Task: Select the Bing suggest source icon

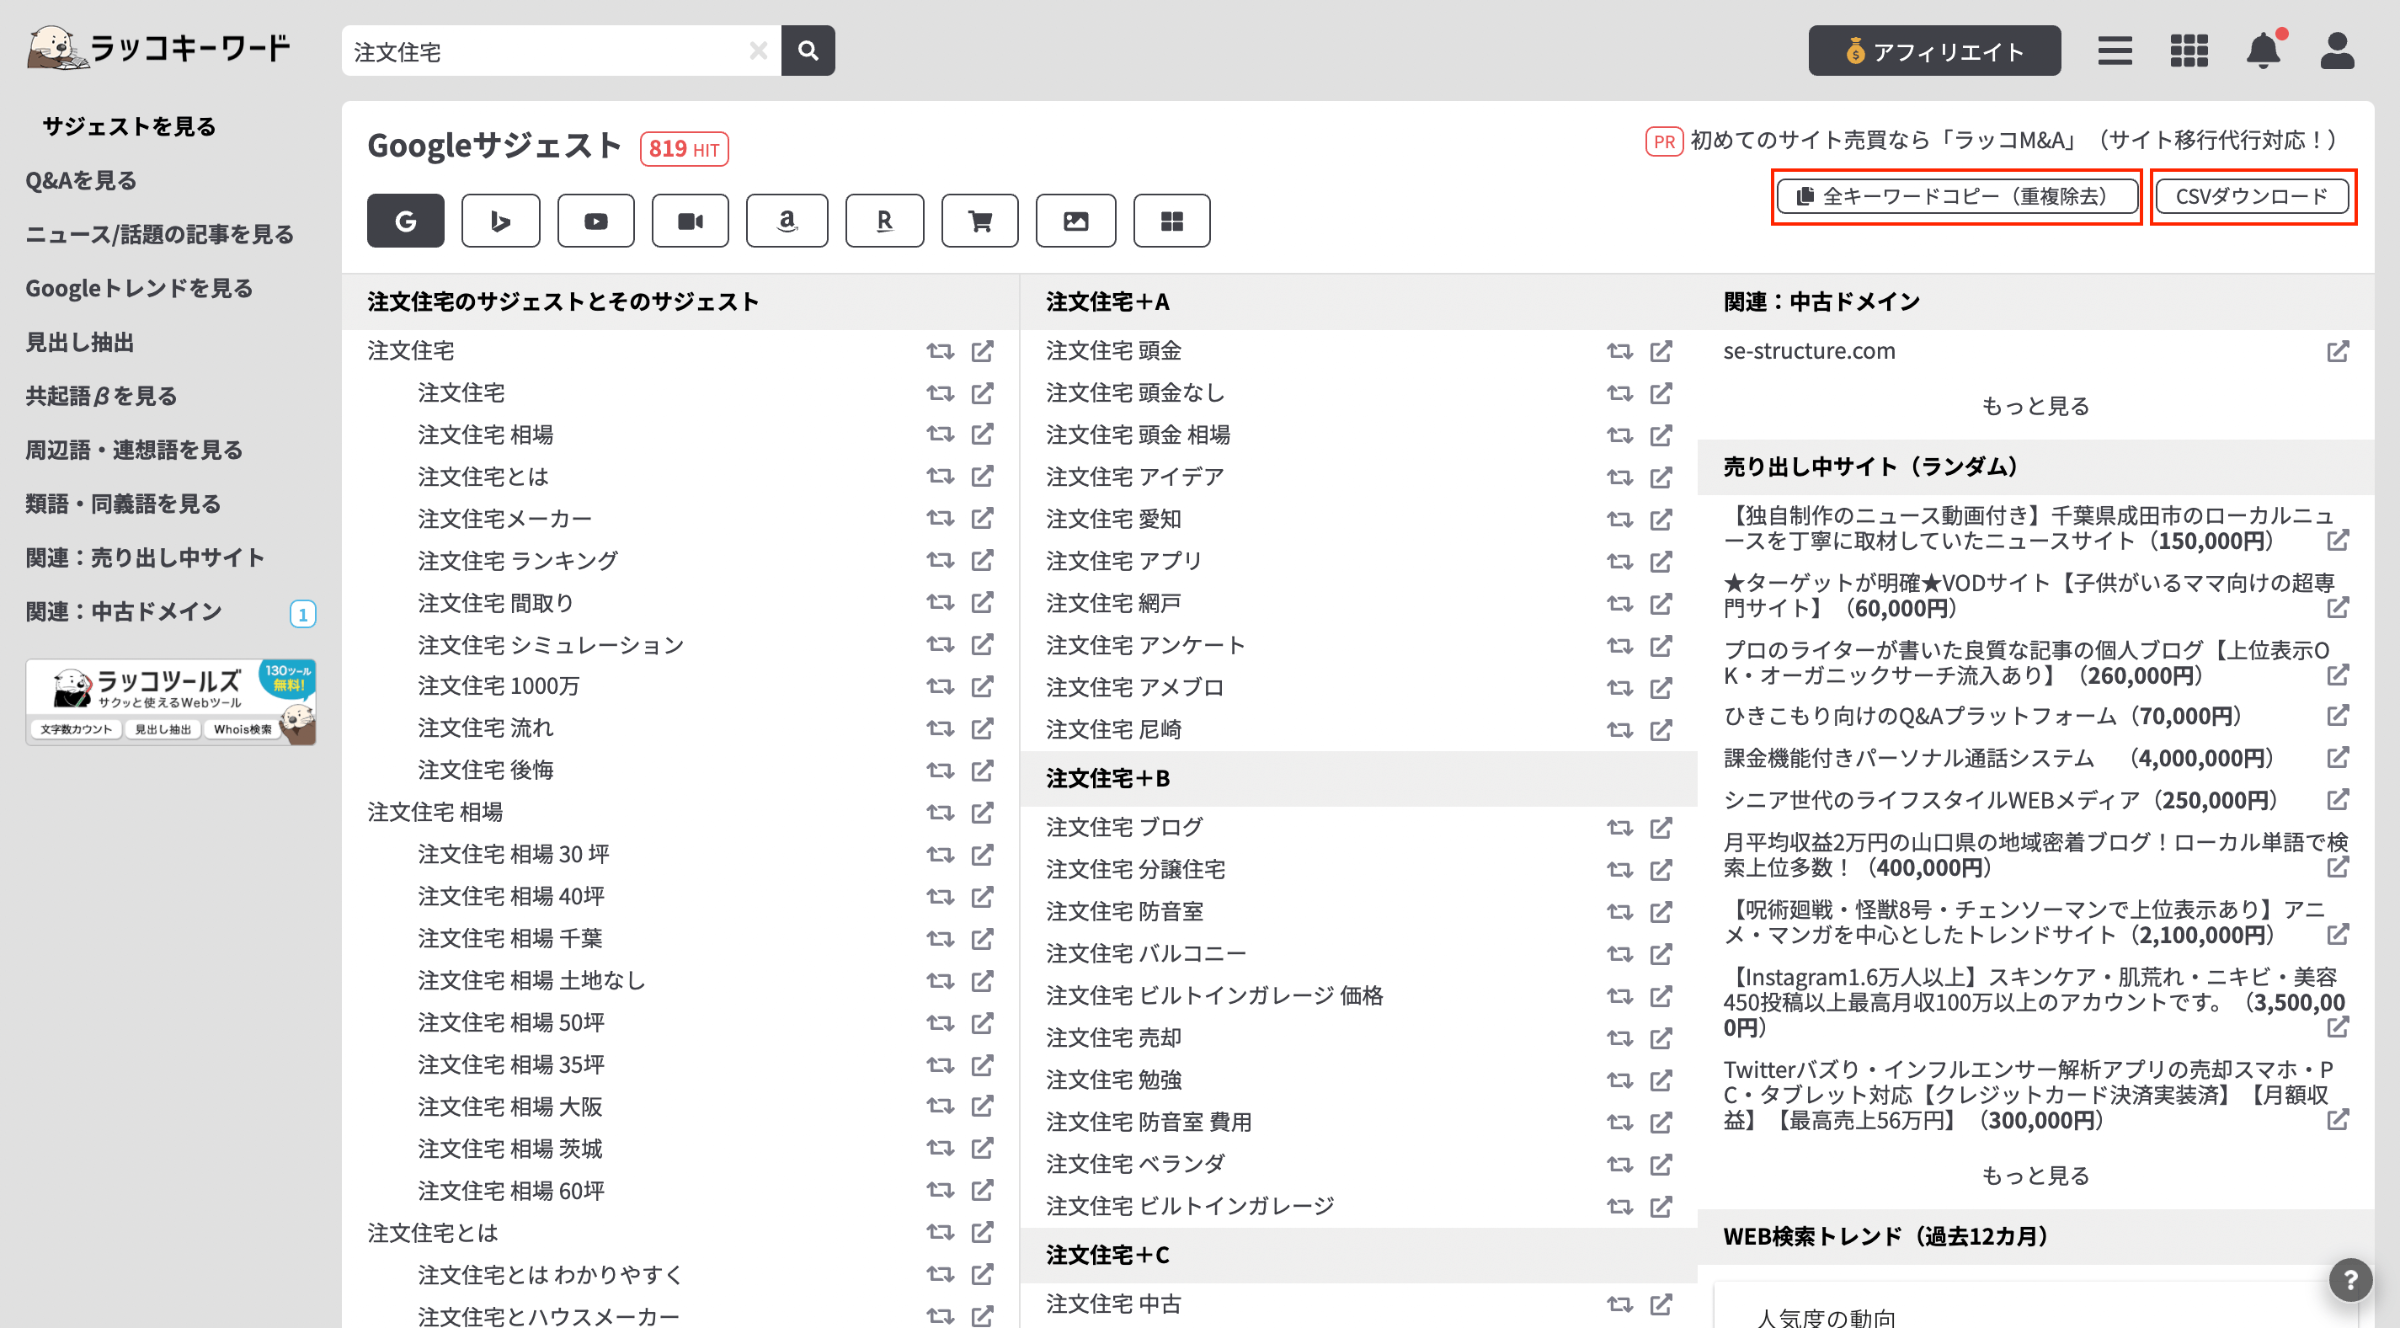Action: (x=500, y=221)
